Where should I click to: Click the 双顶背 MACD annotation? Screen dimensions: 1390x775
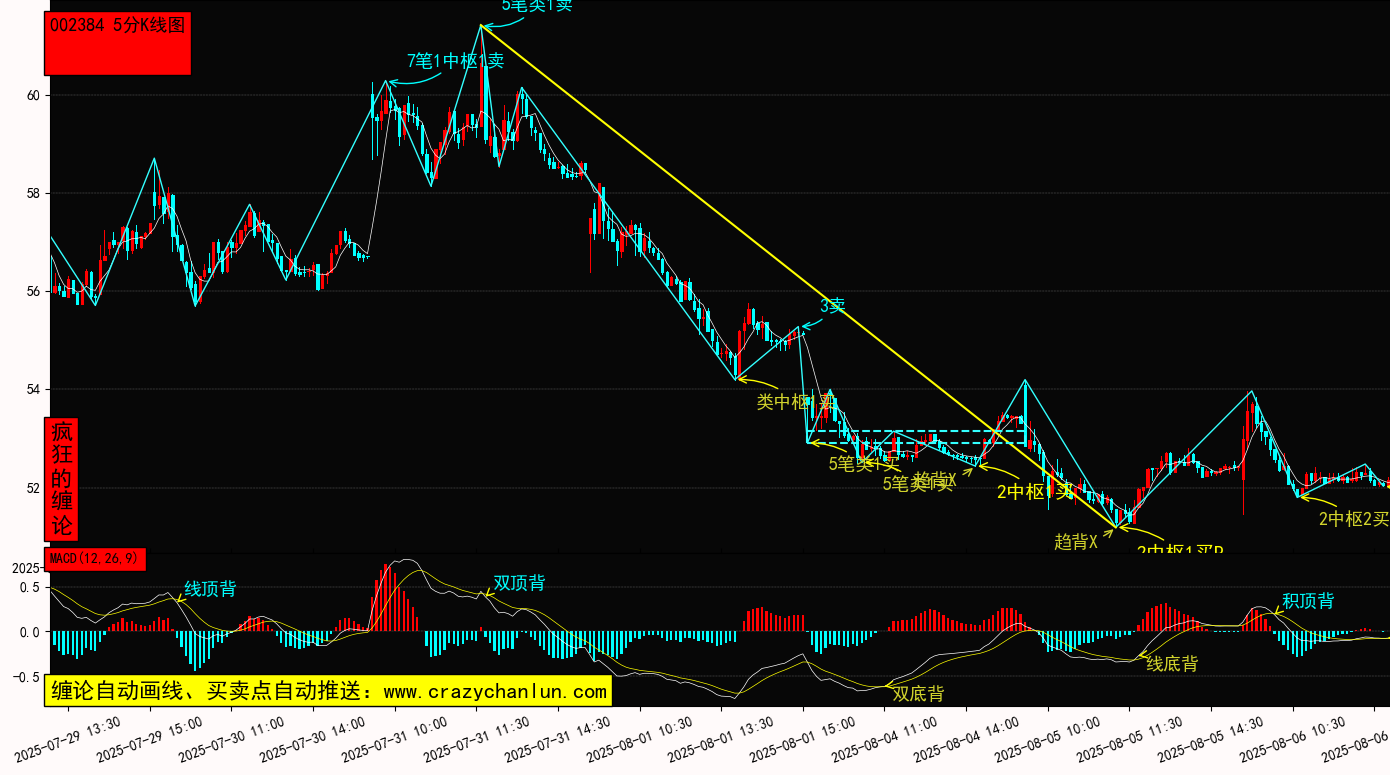(x=519, y=583)
